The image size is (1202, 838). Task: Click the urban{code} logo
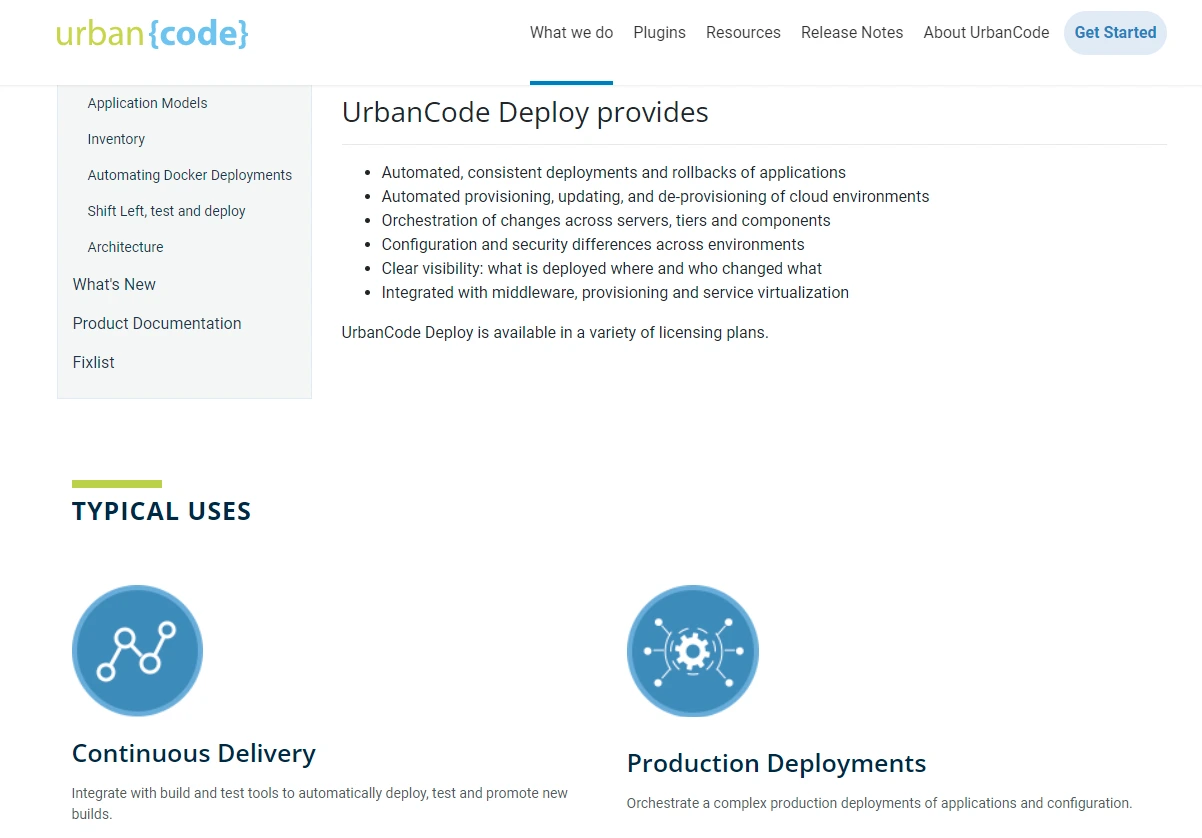152,33
